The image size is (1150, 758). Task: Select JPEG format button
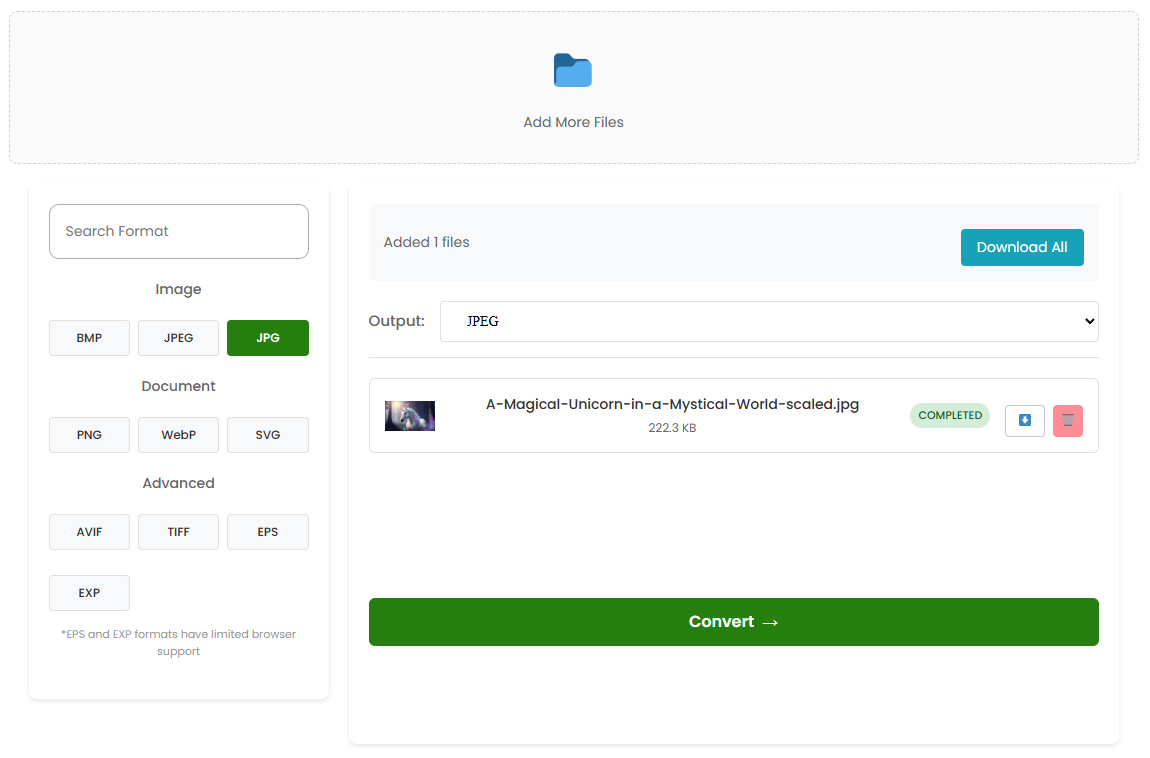tap(178, 338)
